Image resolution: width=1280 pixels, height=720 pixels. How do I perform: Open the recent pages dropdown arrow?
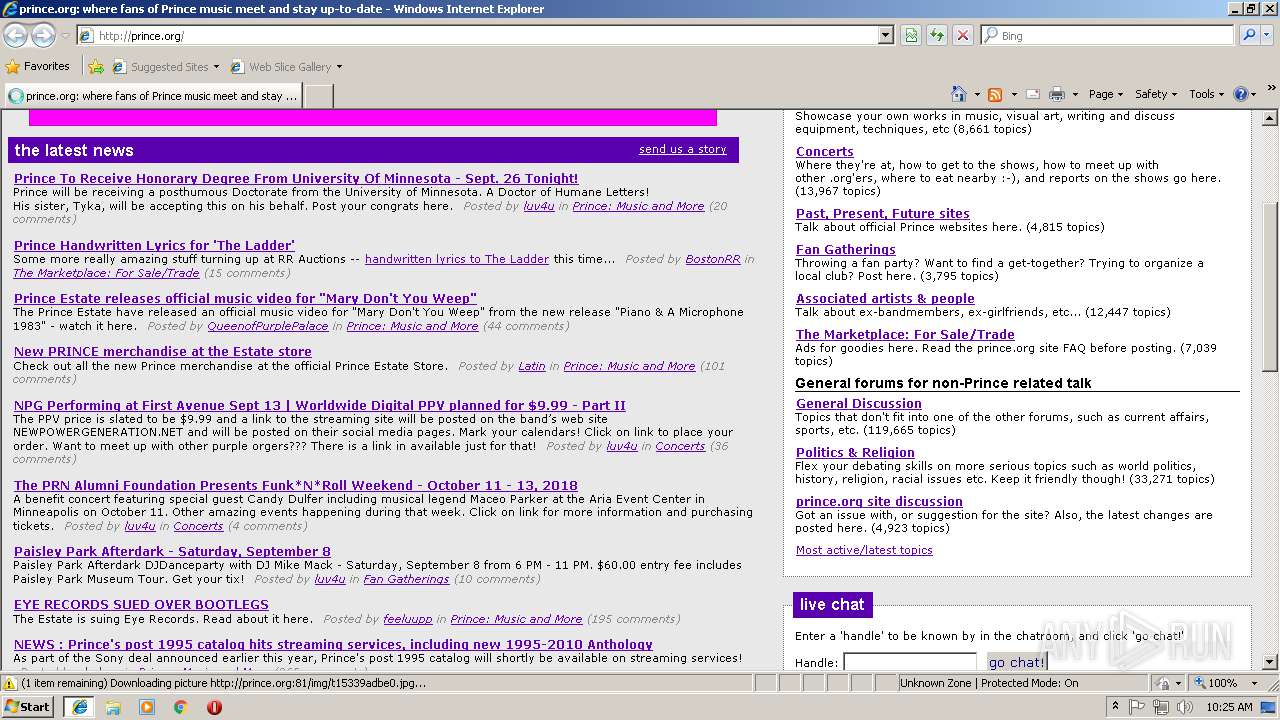[65, 35]
